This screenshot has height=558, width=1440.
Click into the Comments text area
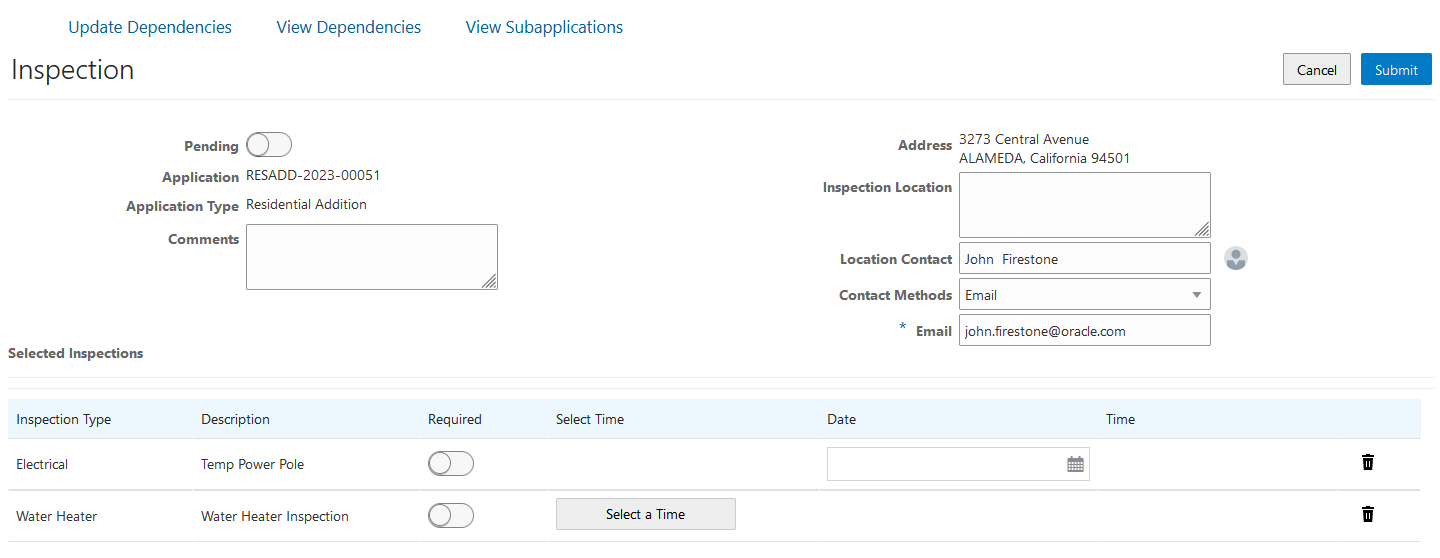[371, 257]
